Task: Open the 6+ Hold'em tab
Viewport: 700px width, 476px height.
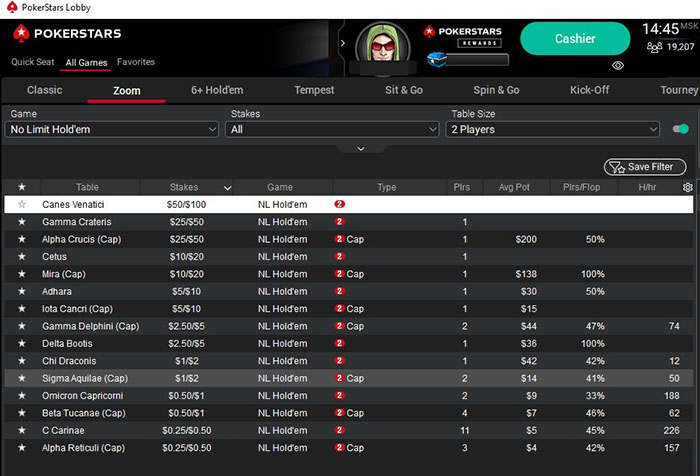Action: [x=217, y=90]
